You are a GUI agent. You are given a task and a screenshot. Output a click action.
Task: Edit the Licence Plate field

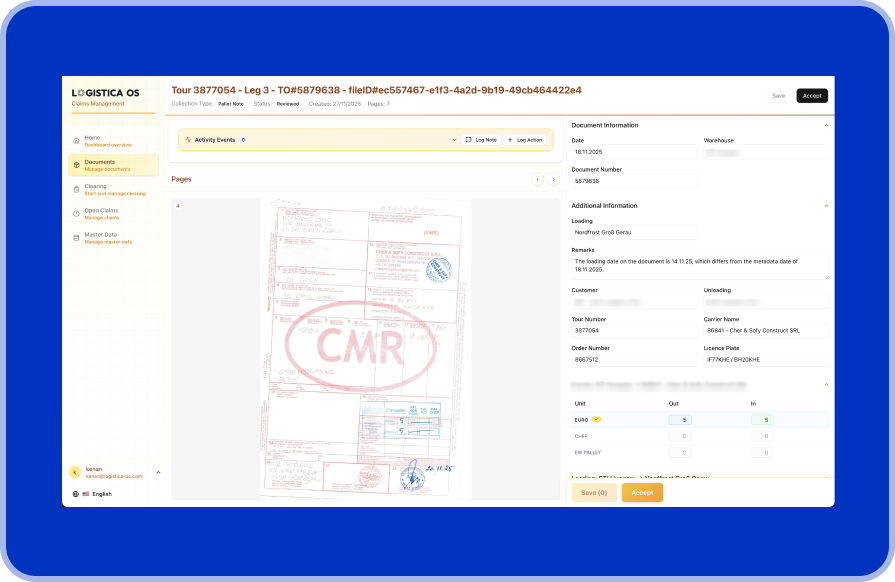tap(766, 359)
